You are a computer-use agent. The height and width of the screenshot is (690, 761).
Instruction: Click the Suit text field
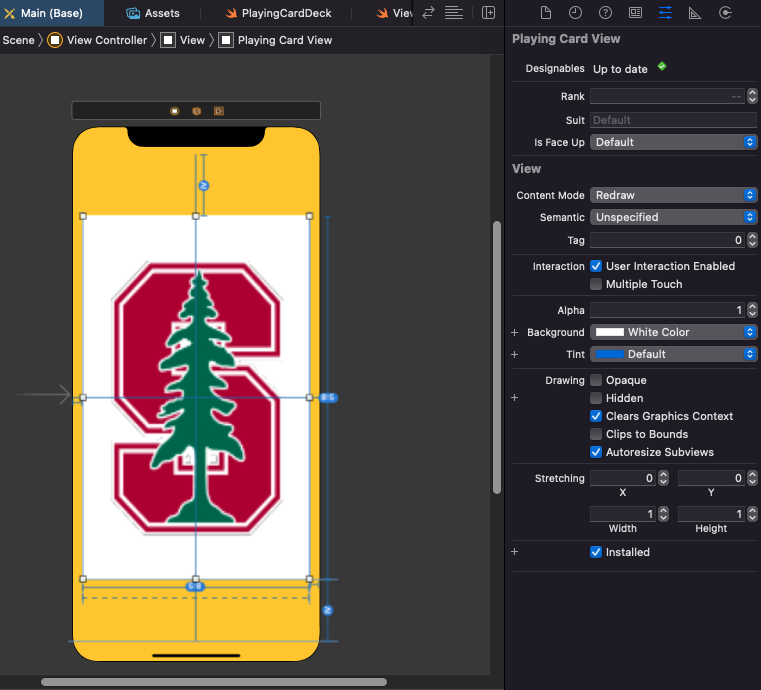[673, 120]
